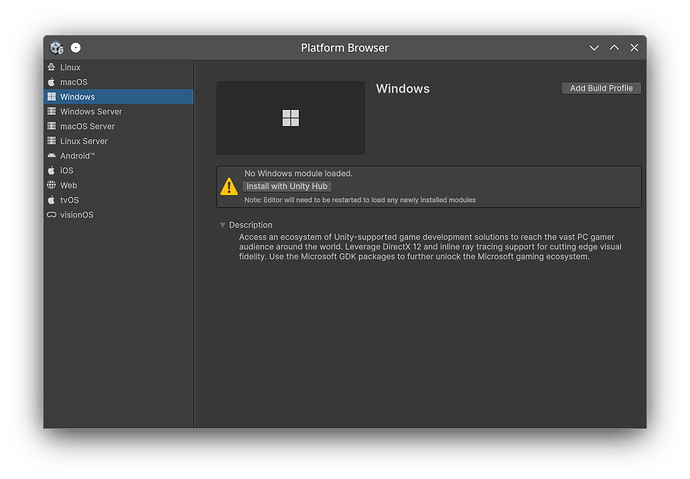Click the Windows logo preview thumbnail

(x=290, y=118)
